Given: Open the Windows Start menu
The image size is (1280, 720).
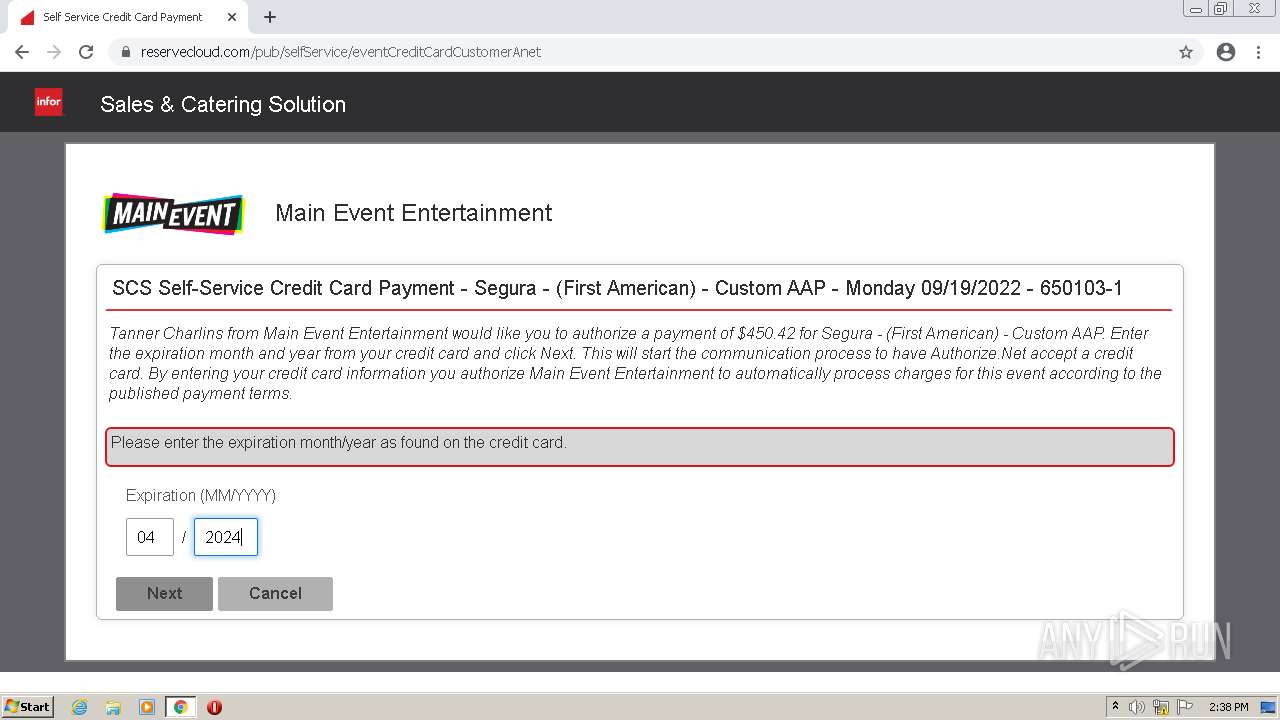Looking at the screenshot, I should [x=28, y=707].
